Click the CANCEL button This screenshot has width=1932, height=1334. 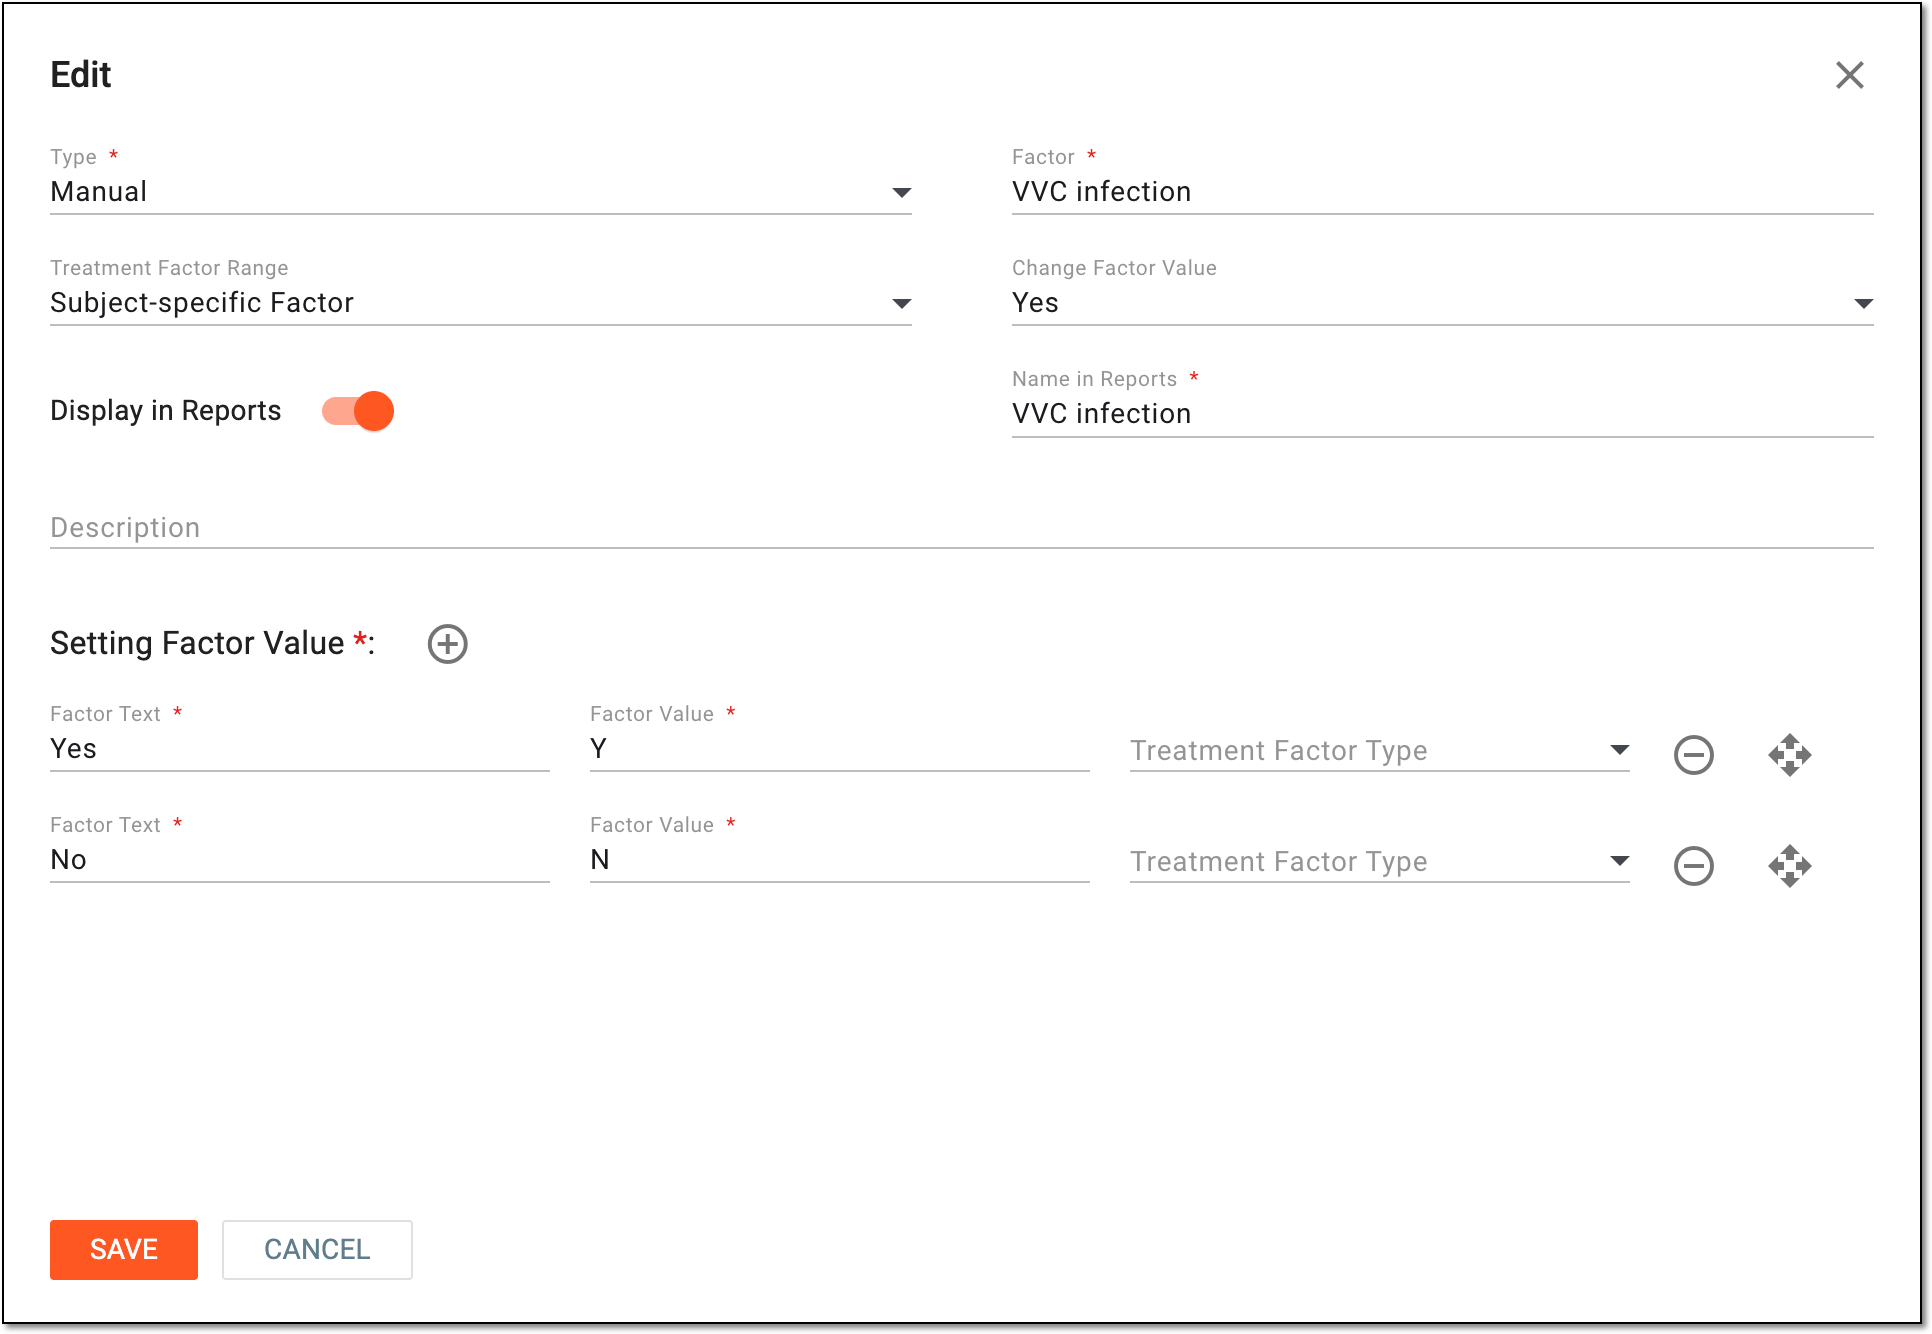317,1249
